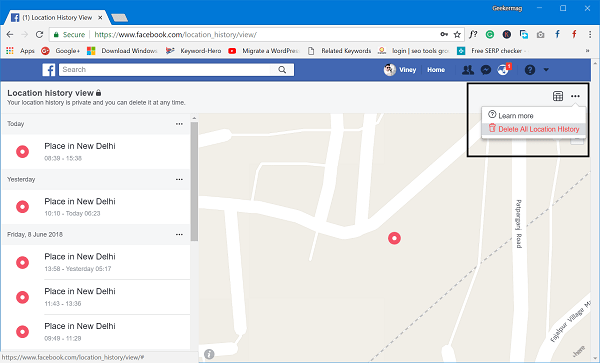Click the camera screenshot extension icon

pyautogui.click(x=540, y=35)
